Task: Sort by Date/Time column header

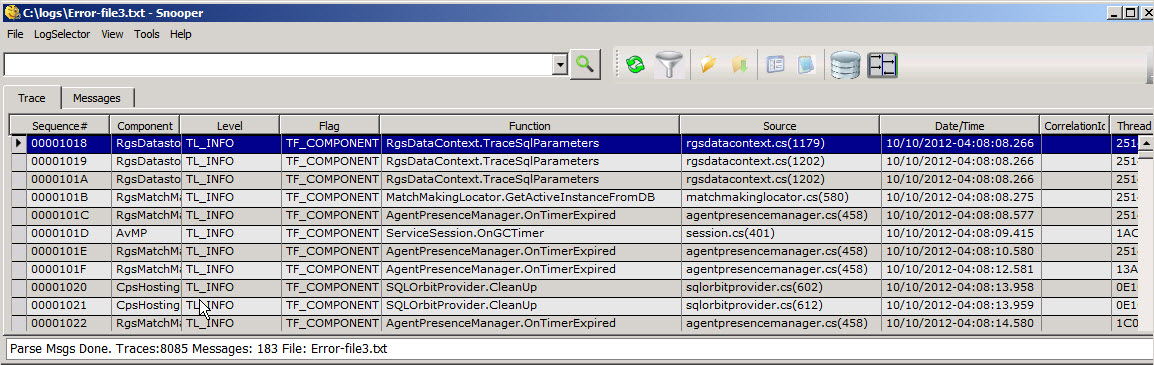Action: pos(960,126)
